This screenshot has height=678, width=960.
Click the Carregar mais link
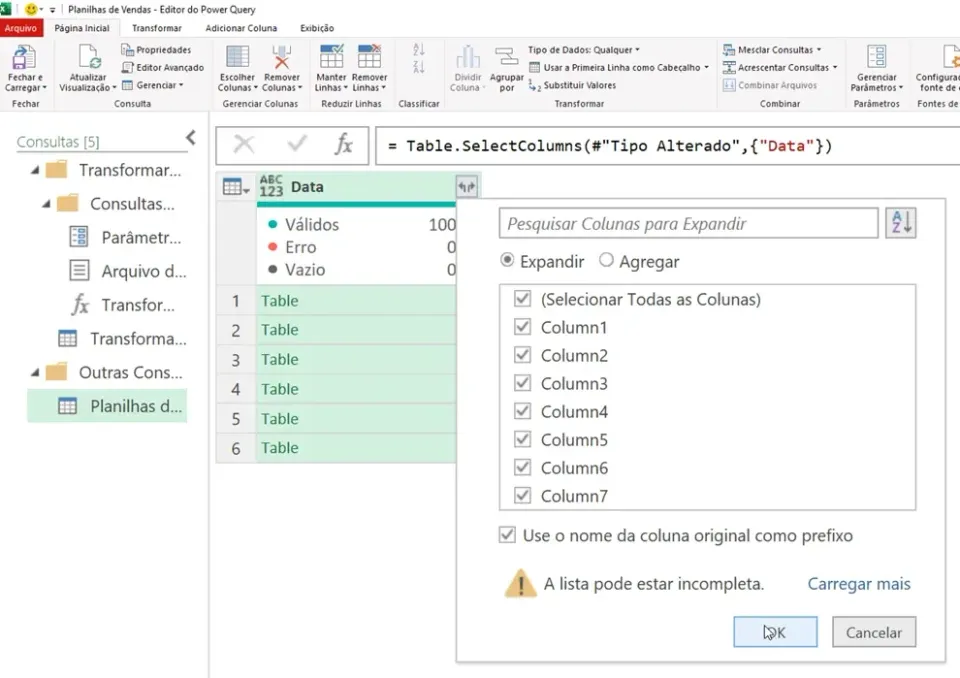[859, 584]
